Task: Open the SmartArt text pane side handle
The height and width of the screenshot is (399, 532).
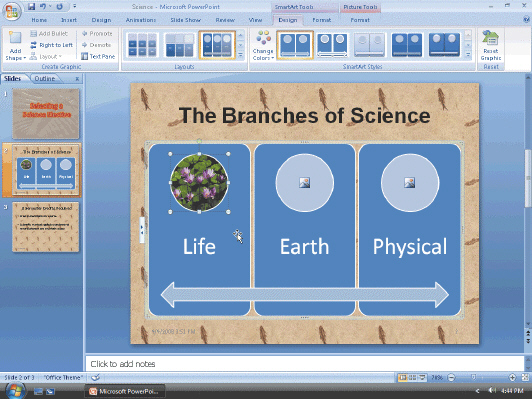Action: 142,230
